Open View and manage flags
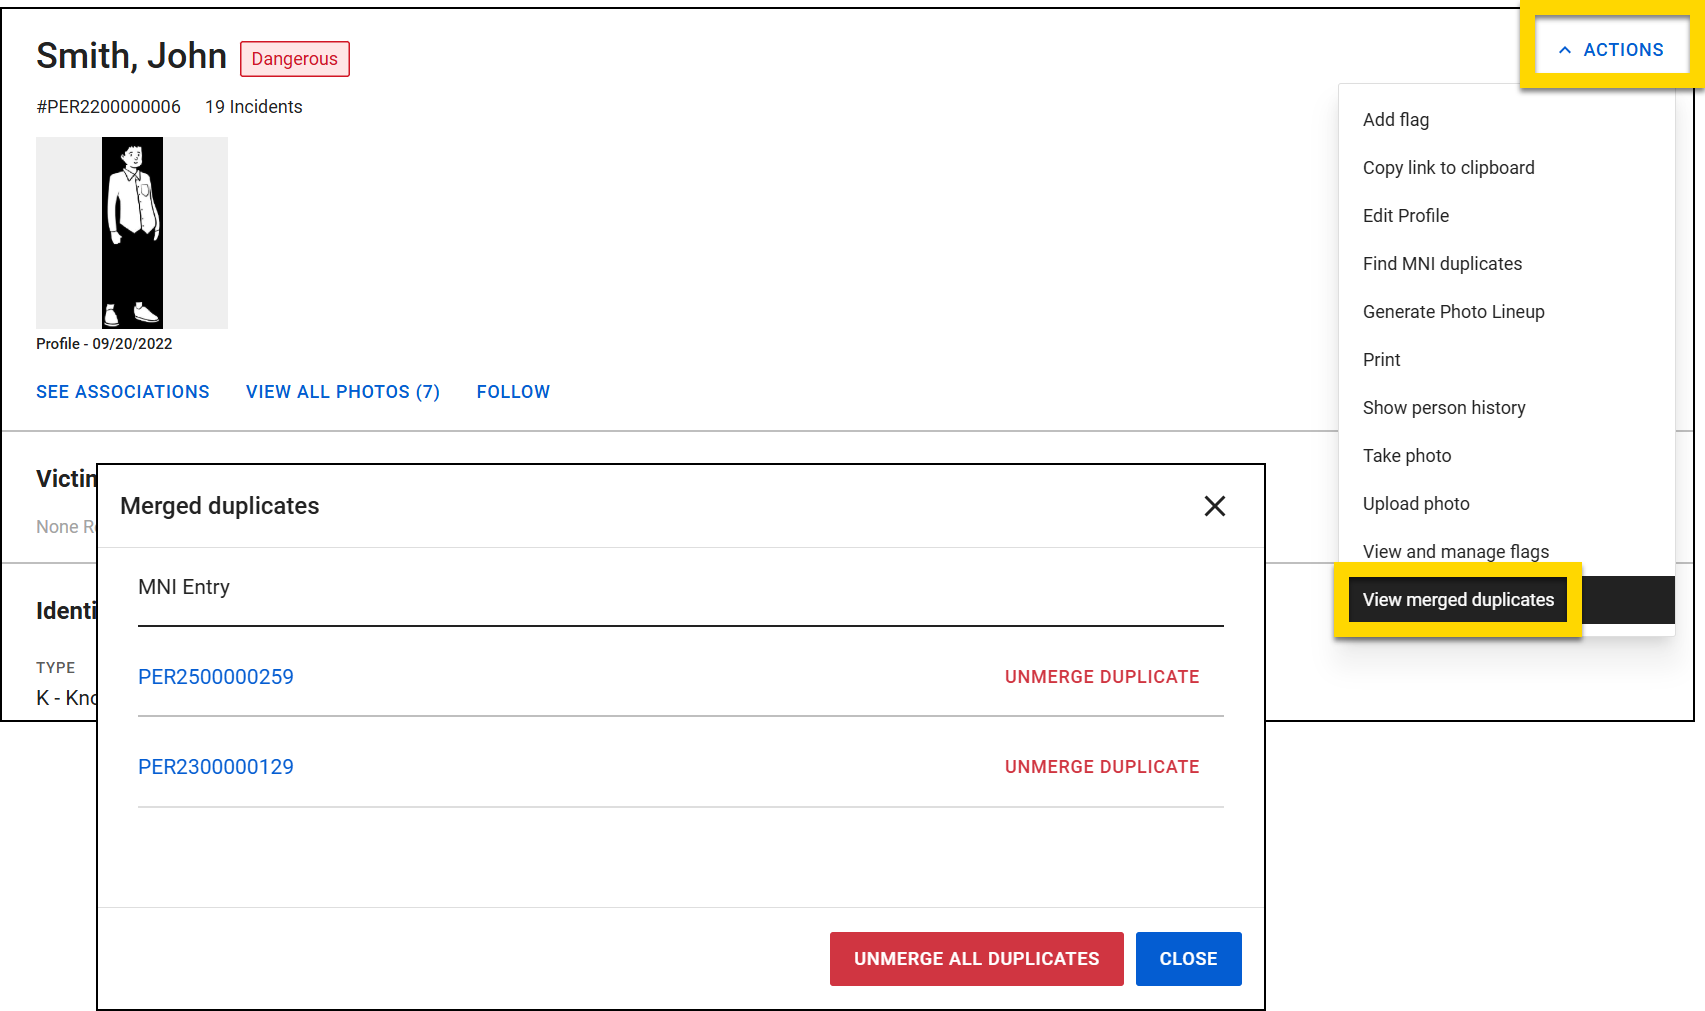1705x1011 pixels. (1456, 551)
